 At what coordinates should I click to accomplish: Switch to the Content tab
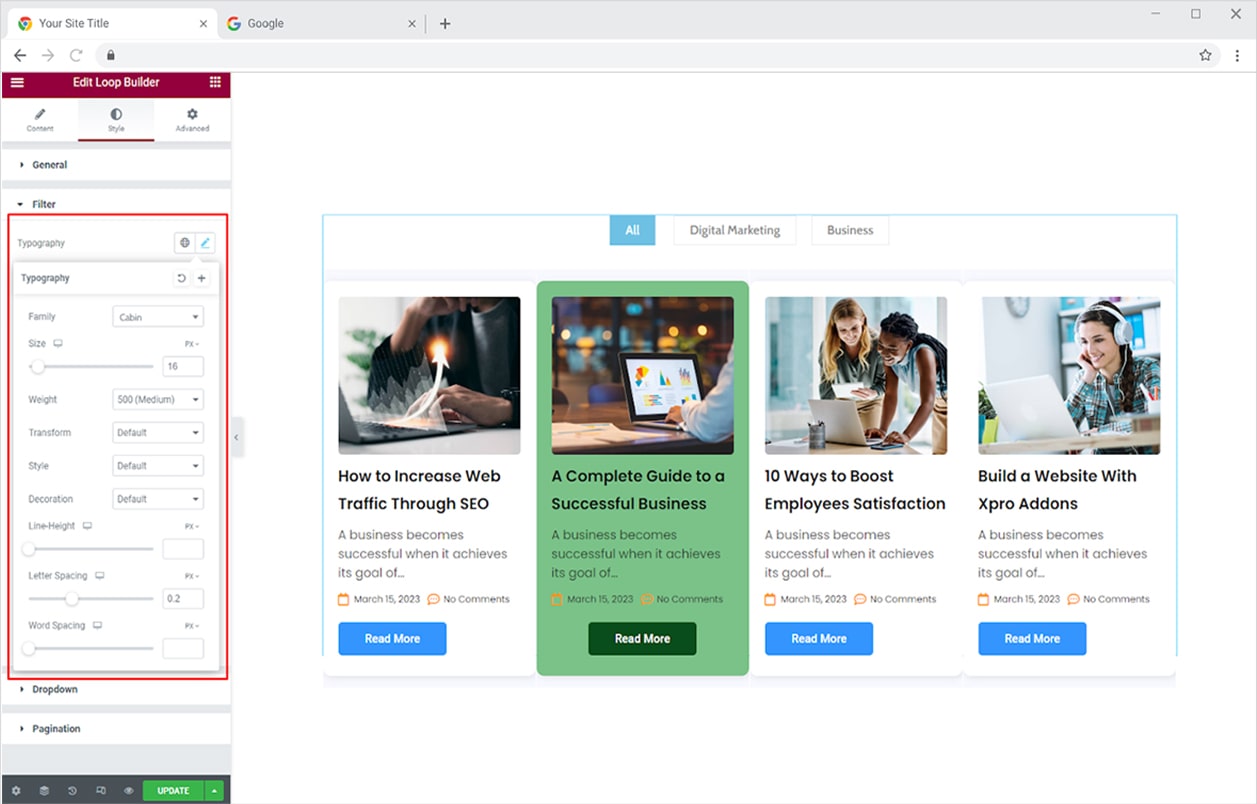point(40,120)
